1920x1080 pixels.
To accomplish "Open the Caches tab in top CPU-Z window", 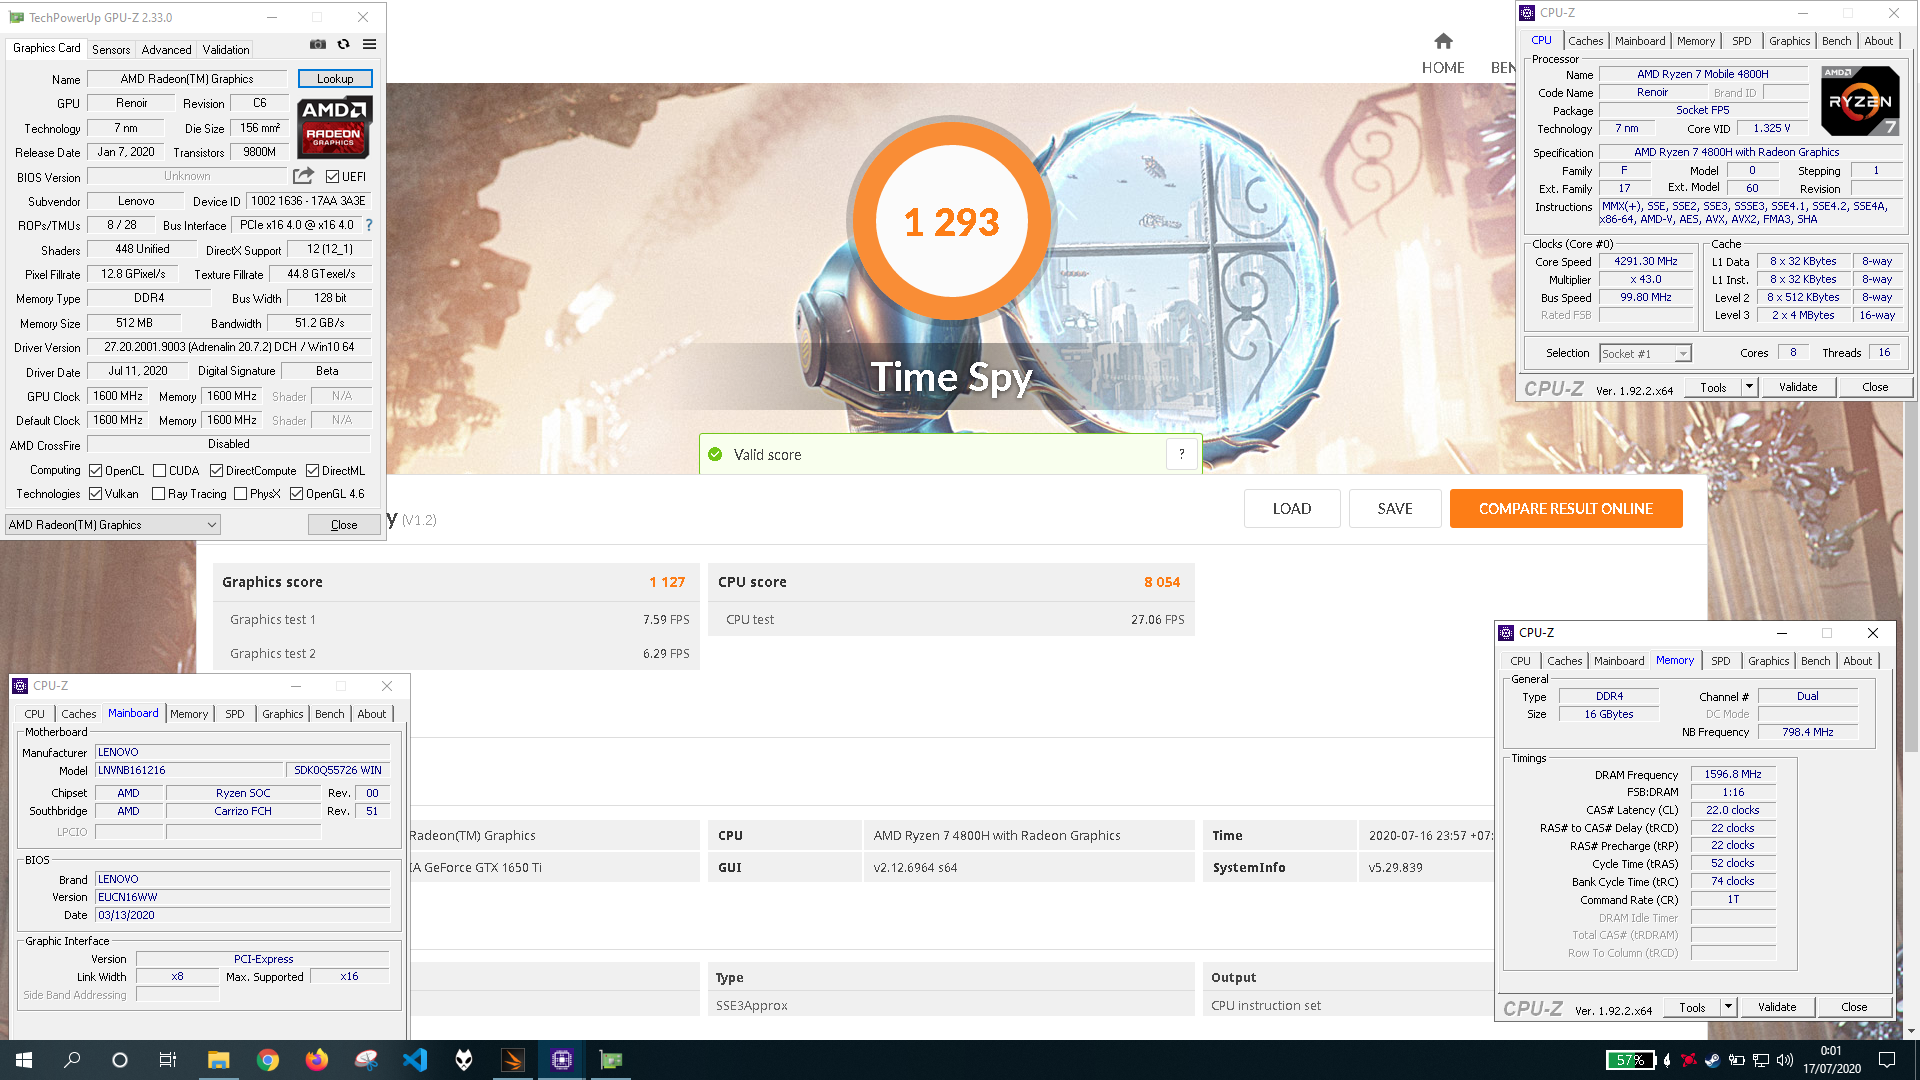I will point(1585,41).
